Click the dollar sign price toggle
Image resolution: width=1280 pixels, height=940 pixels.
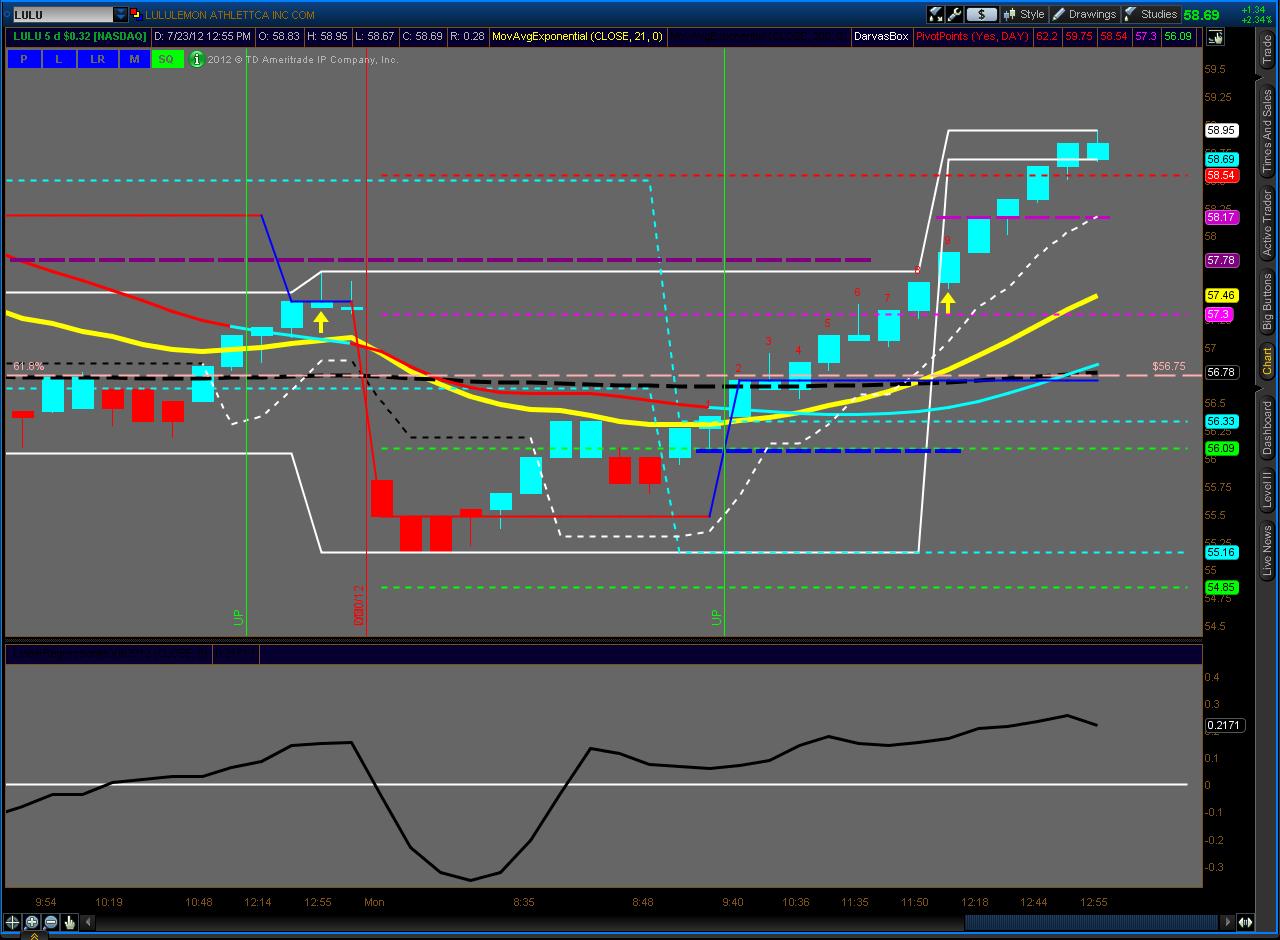coord(981,14)
